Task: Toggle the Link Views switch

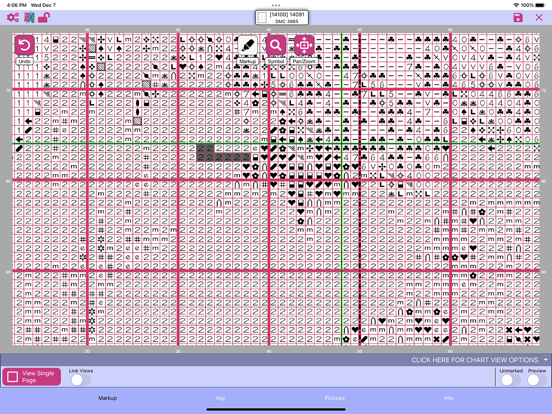Action: click(x=81, y=380)
